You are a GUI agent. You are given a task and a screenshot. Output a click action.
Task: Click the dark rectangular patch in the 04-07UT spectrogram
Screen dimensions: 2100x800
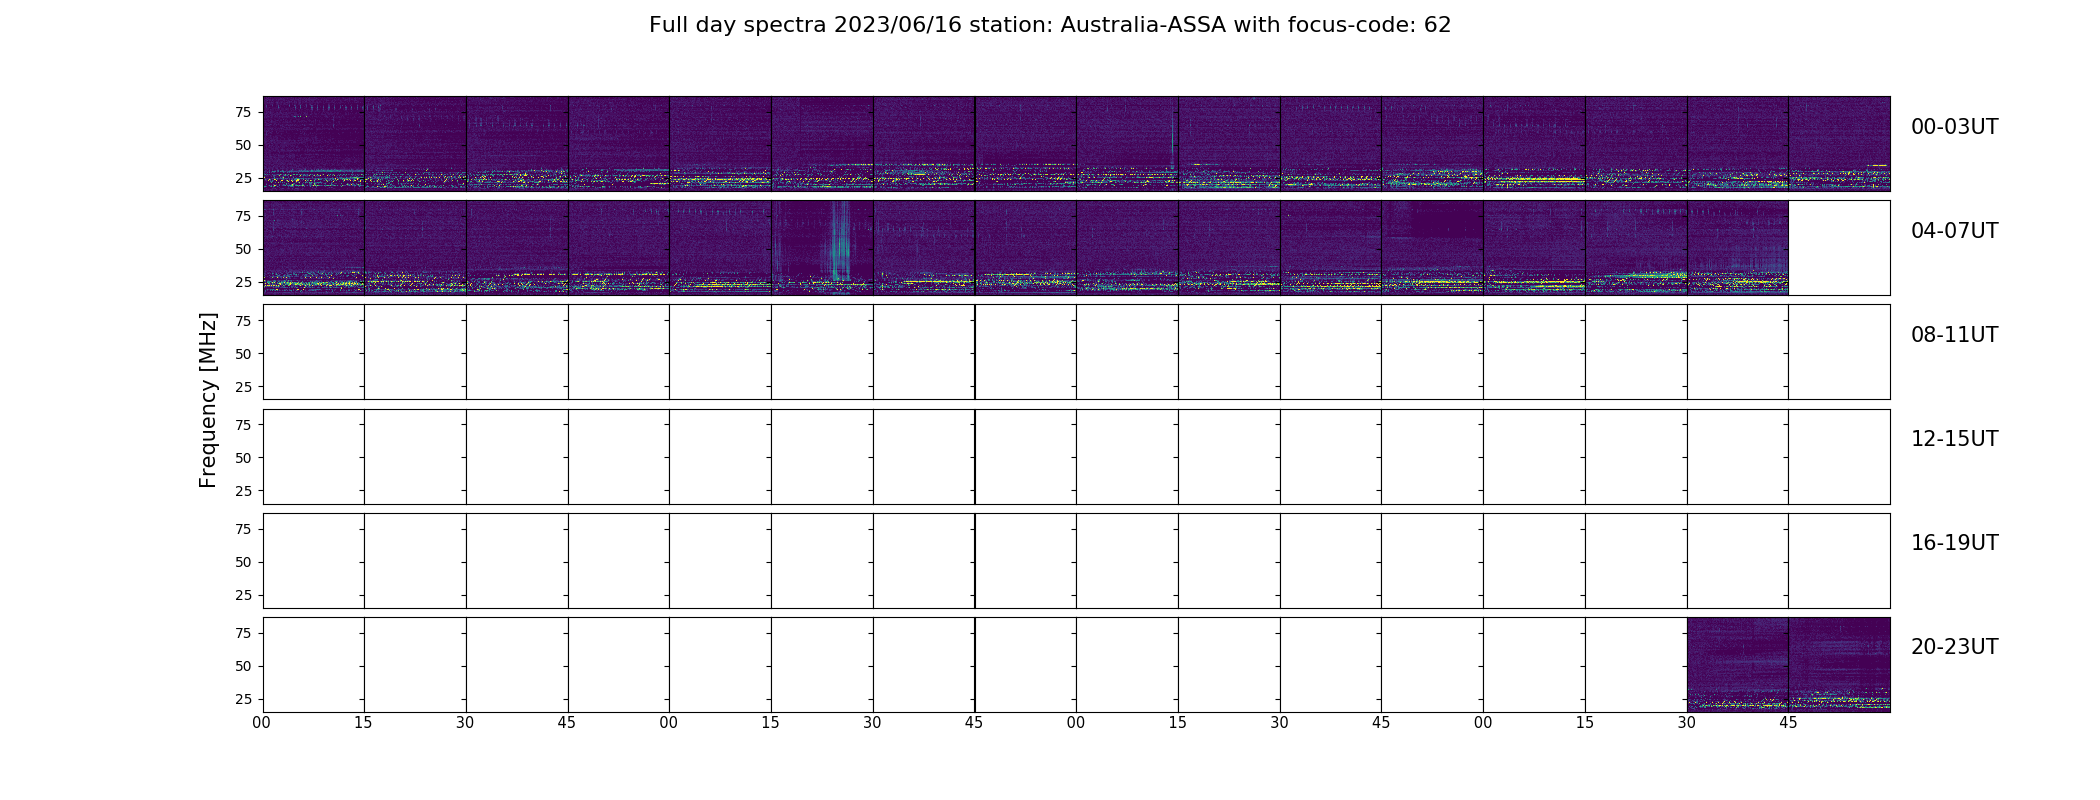click(1445, 220)
